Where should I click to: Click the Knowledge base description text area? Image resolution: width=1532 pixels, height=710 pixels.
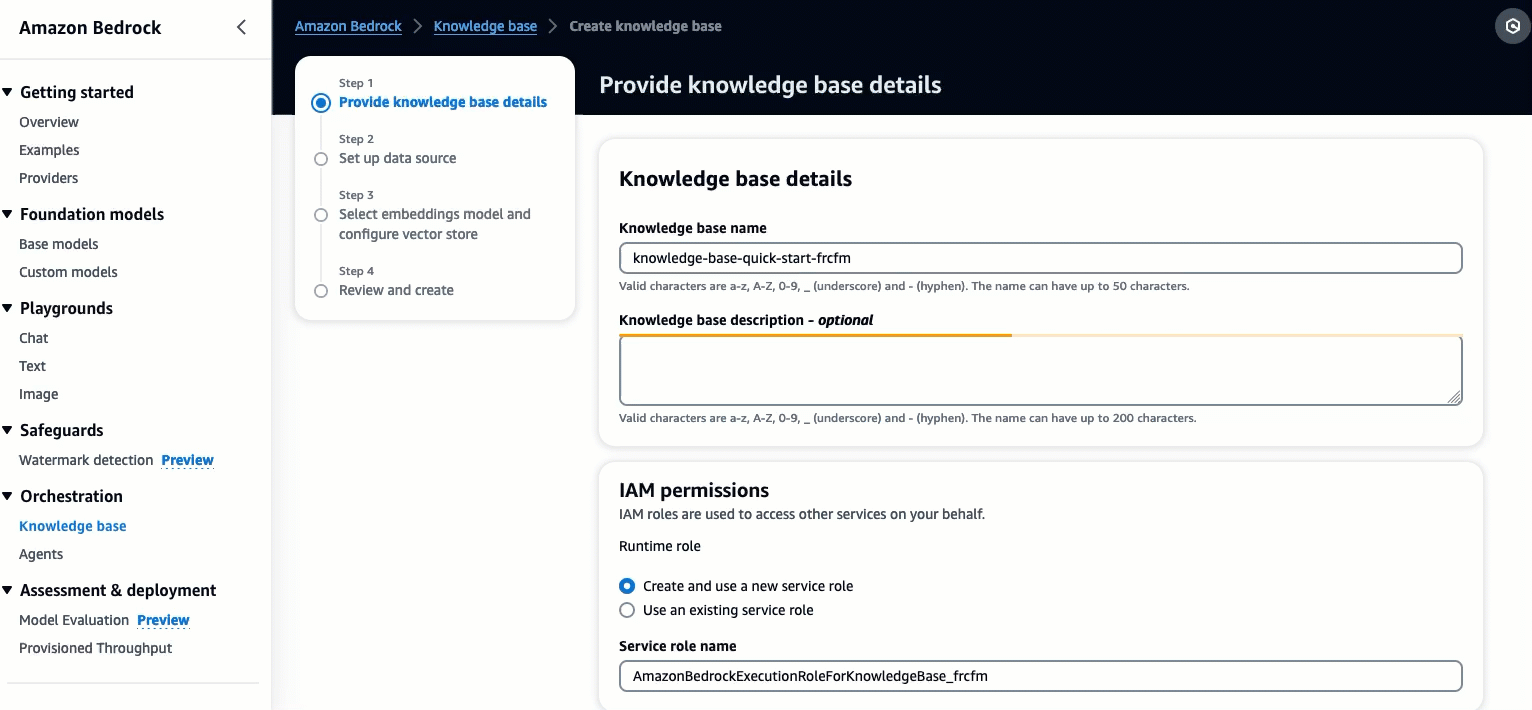pos(1041,370)
